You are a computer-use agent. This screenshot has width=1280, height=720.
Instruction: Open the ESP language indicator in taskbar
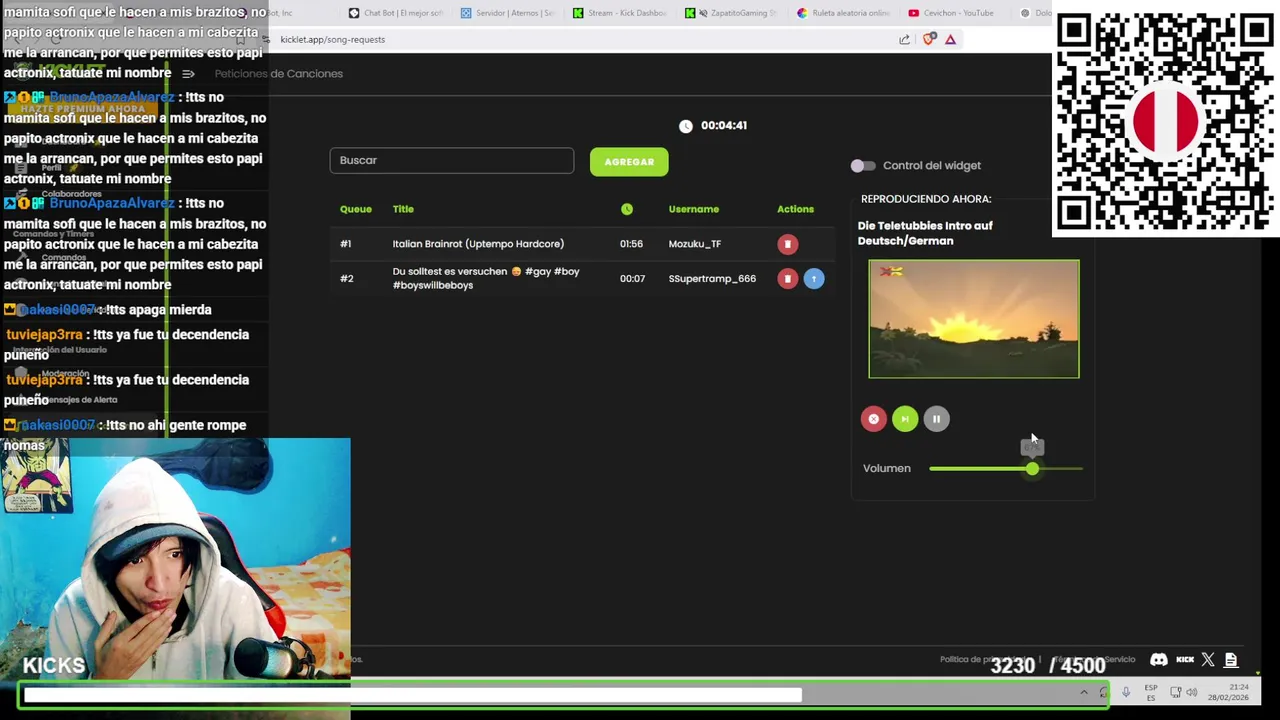click(1151, 692)
